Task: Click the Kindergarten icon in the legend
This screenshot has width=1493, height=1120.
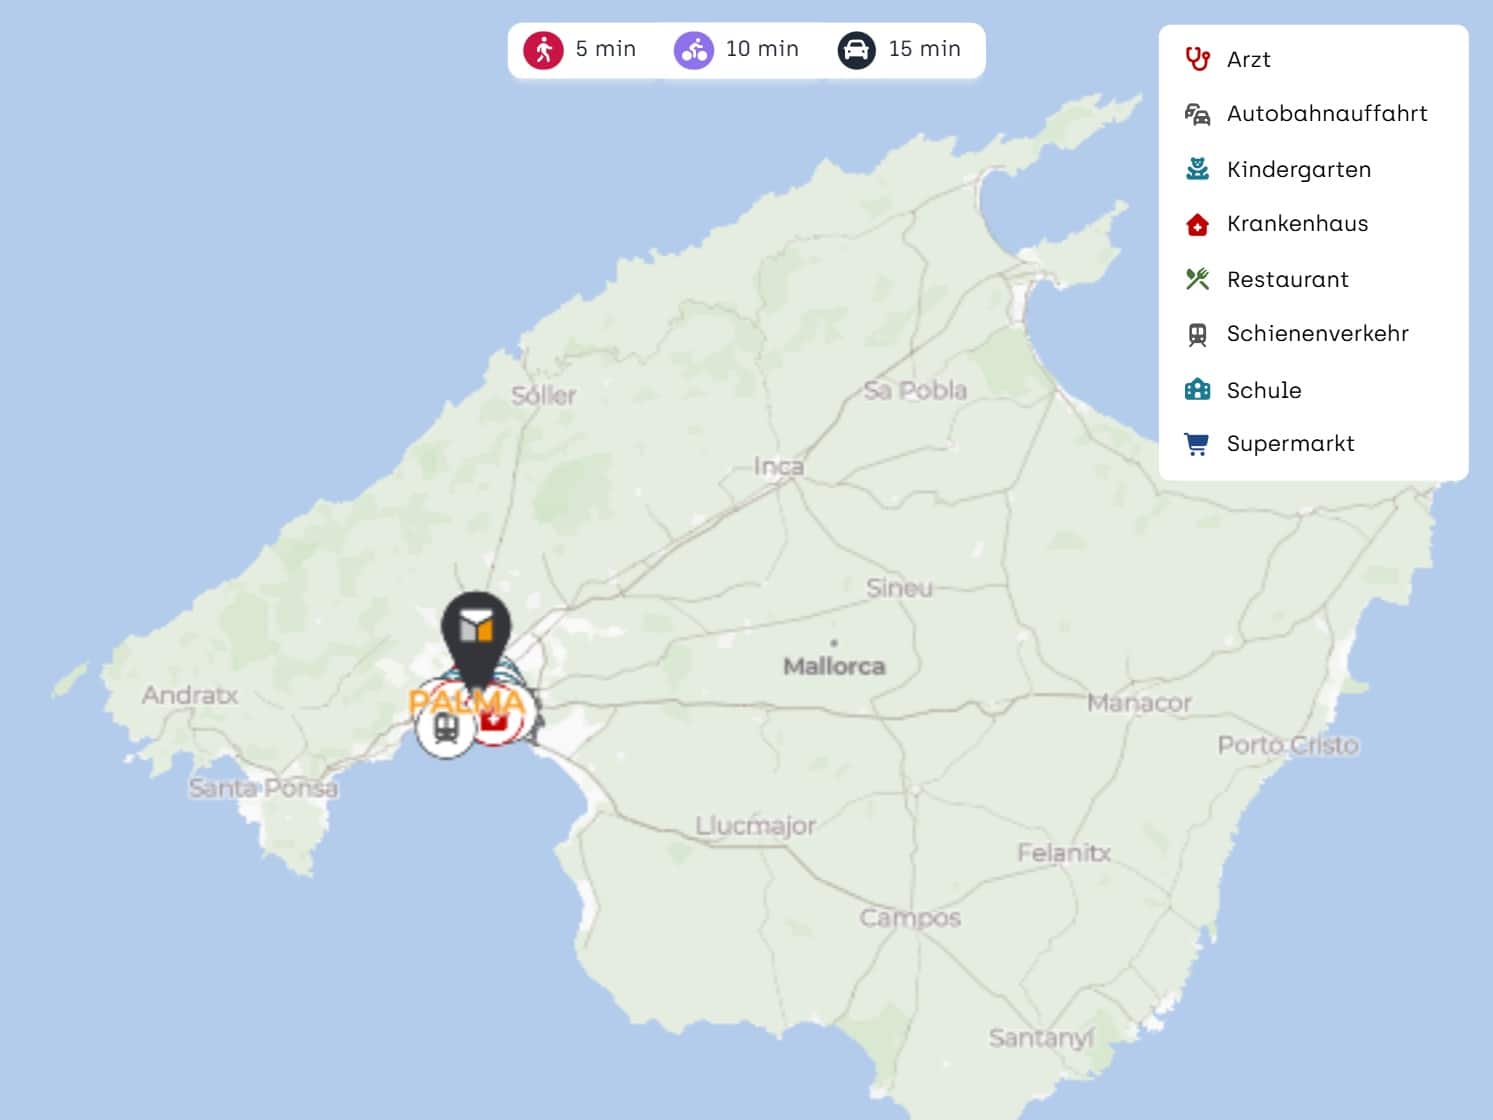Action: pos(1197,169)
